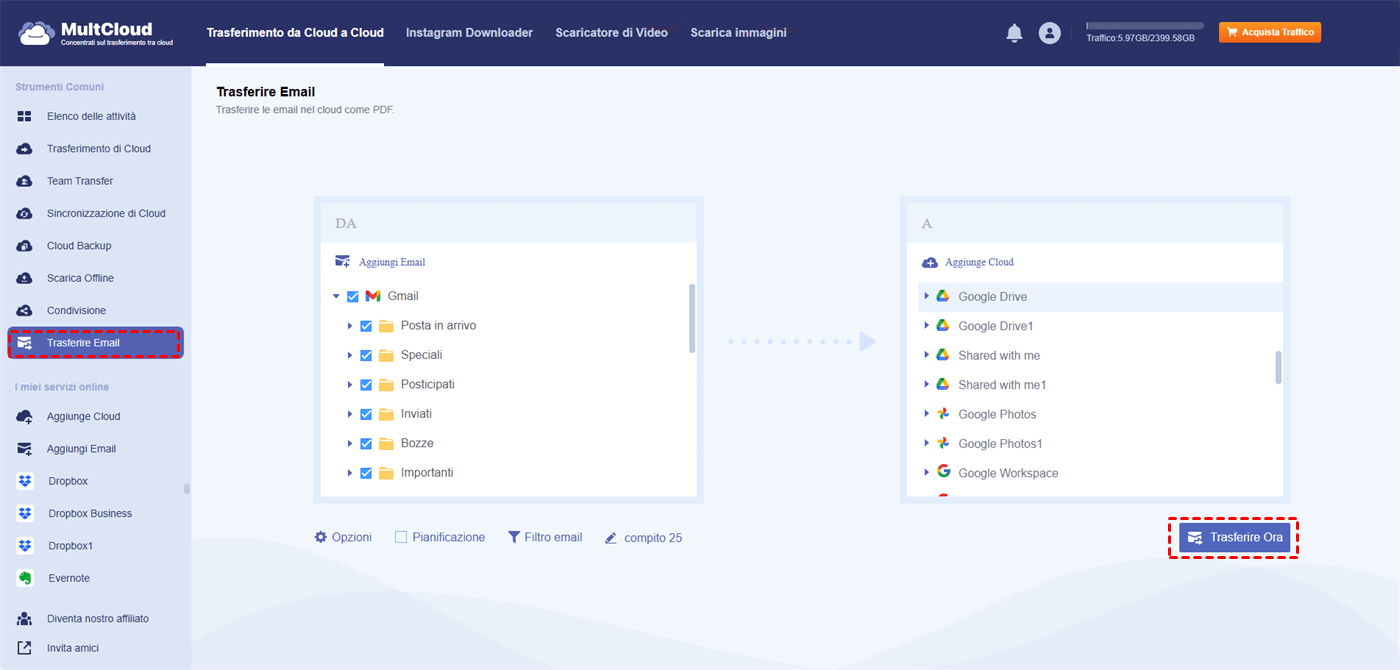Open the user account avatar icon
1400x670 pixels.
1049,33
